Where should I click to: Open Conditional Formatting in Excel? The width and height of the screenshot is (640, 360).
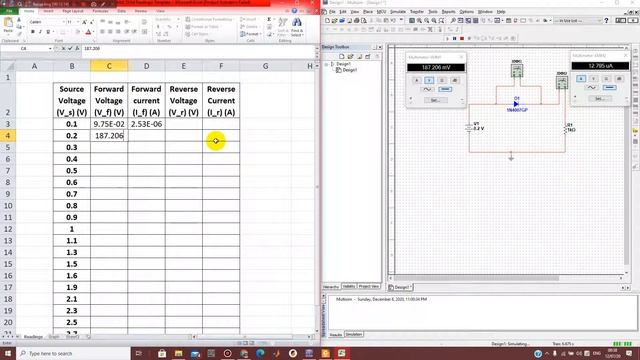pyautogui.click(x=209, y=19)
